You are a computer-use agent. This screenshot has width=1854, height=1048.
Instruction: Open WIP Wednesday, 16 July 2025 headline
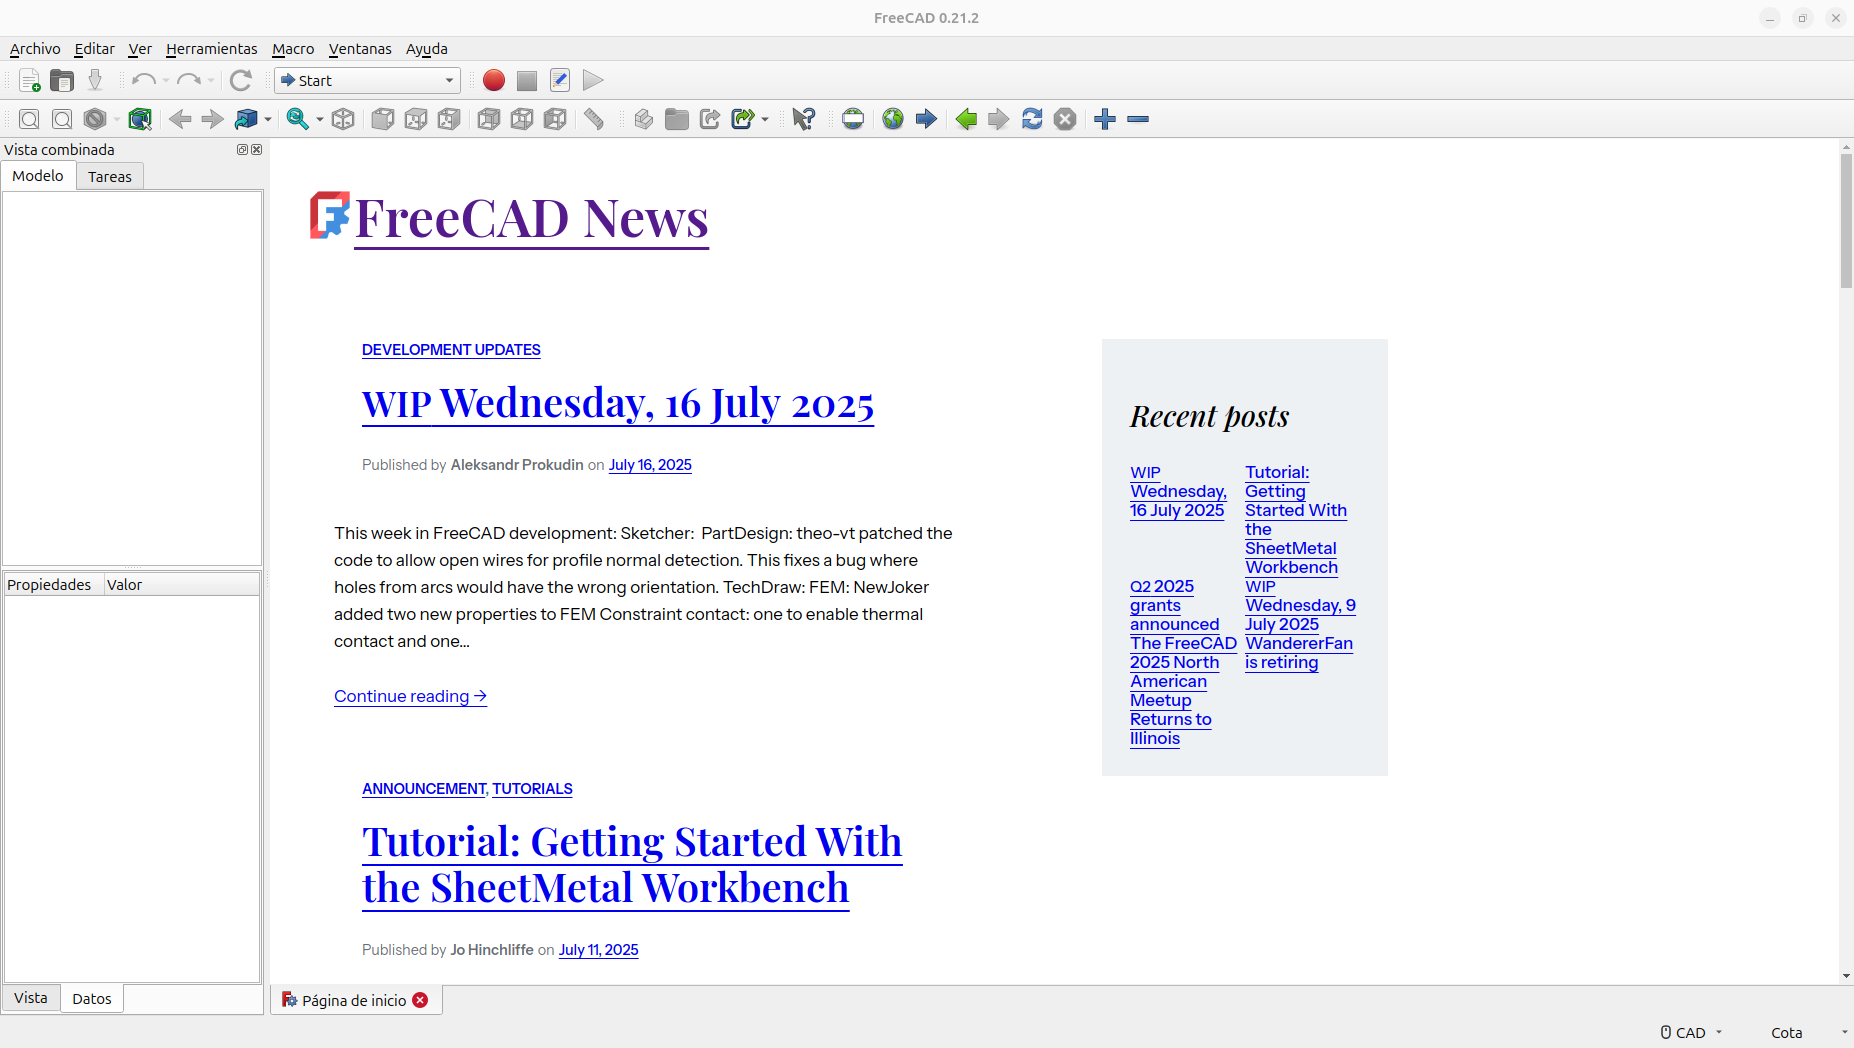(618, 404)
